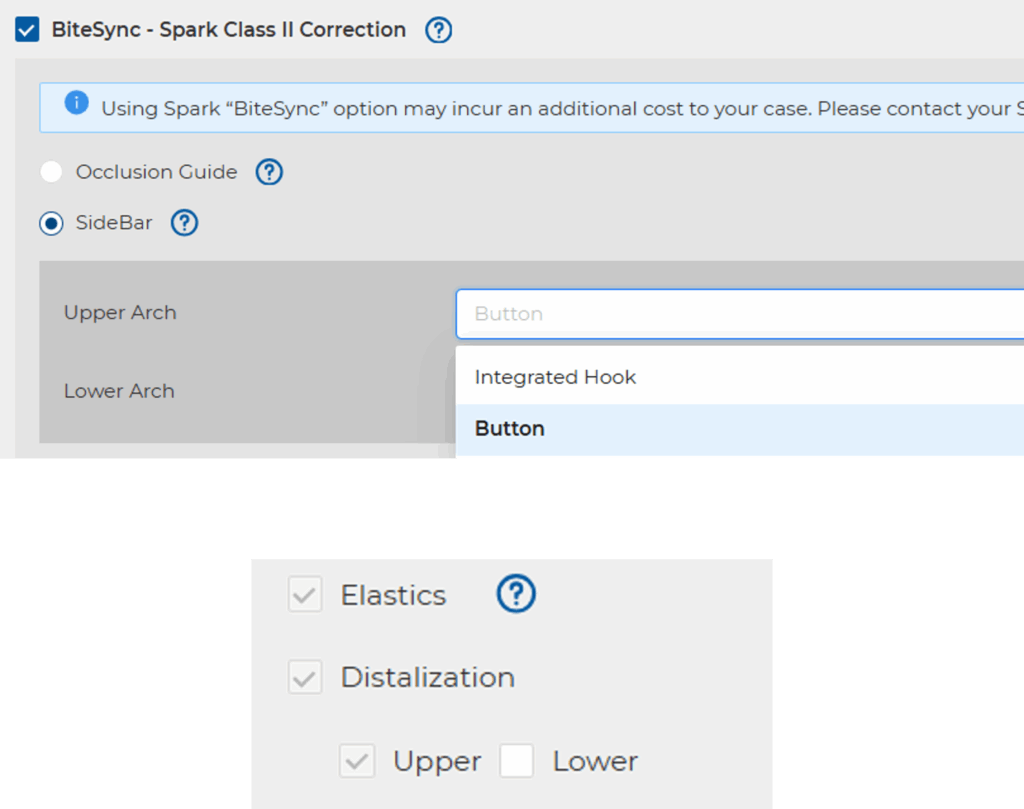Select the Occlusion Guide radio button
1024x809 pixels.
[x=51, y=172]
